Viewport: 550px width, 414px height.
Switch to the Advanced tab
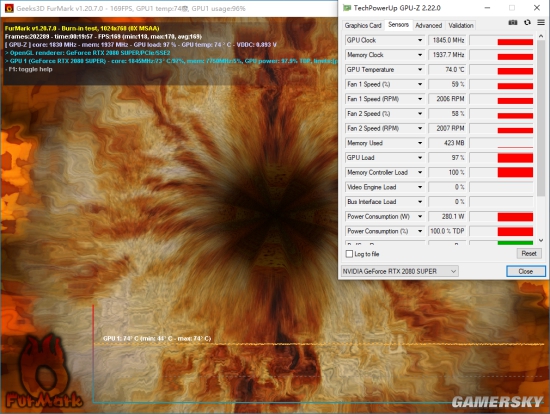pyautogui.click(x=428, y=26)
